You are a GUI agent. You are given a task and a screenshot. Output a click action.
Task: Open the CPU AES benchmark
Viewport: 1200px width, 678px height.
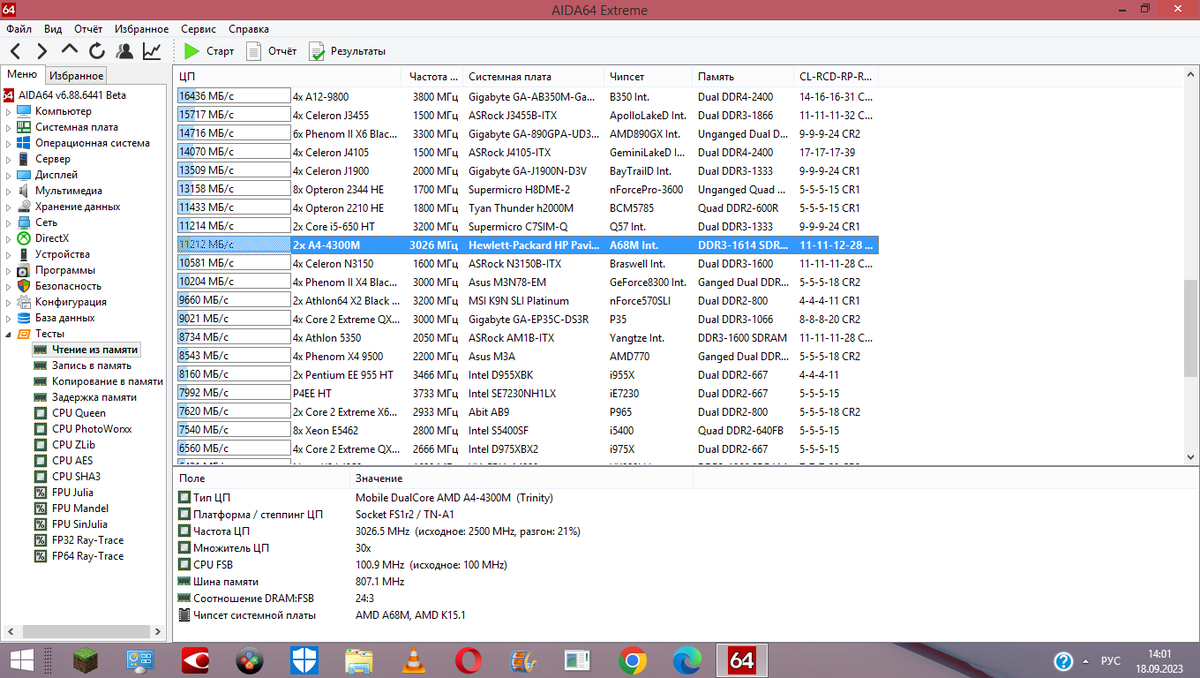(x=72, y=461)
